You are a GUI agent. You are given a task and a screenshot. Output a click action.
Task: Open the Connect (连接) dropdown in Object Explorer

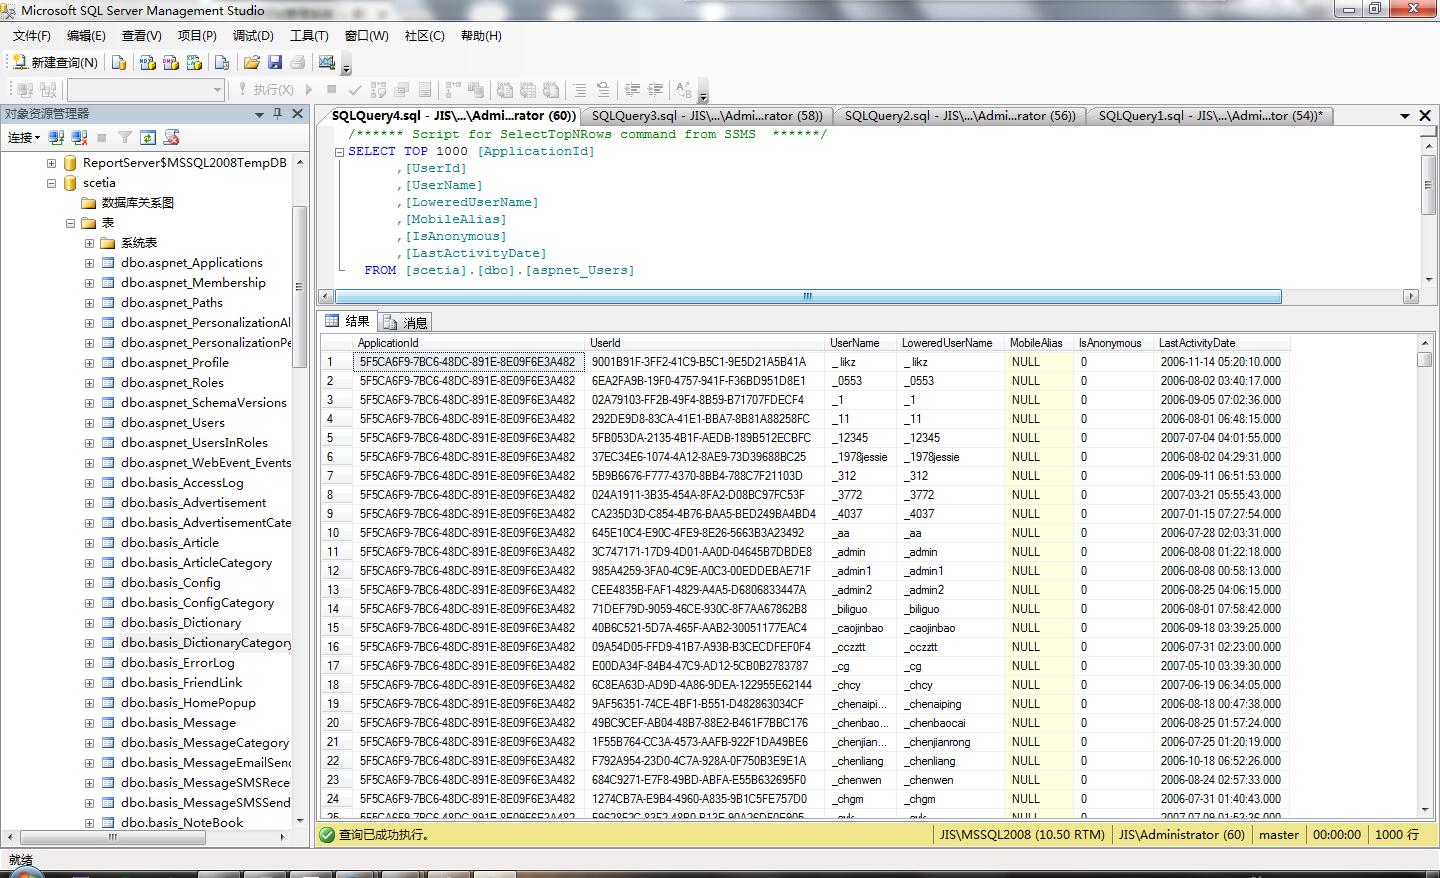pos(24,137)
